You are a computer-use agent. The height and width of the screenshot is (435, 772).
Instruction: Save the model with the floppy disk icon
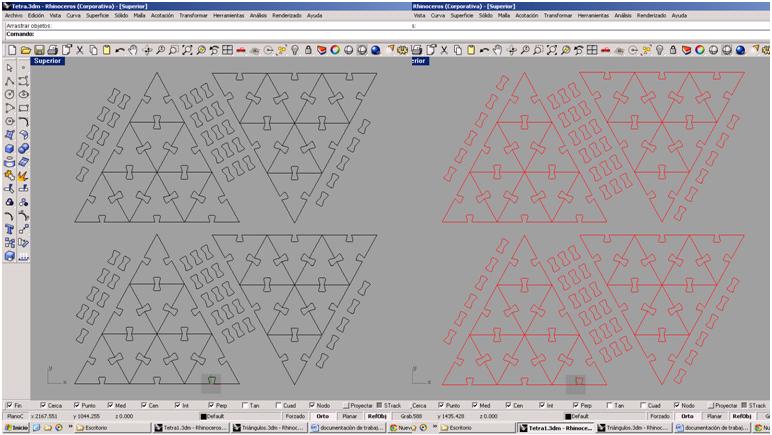(39, 50)
